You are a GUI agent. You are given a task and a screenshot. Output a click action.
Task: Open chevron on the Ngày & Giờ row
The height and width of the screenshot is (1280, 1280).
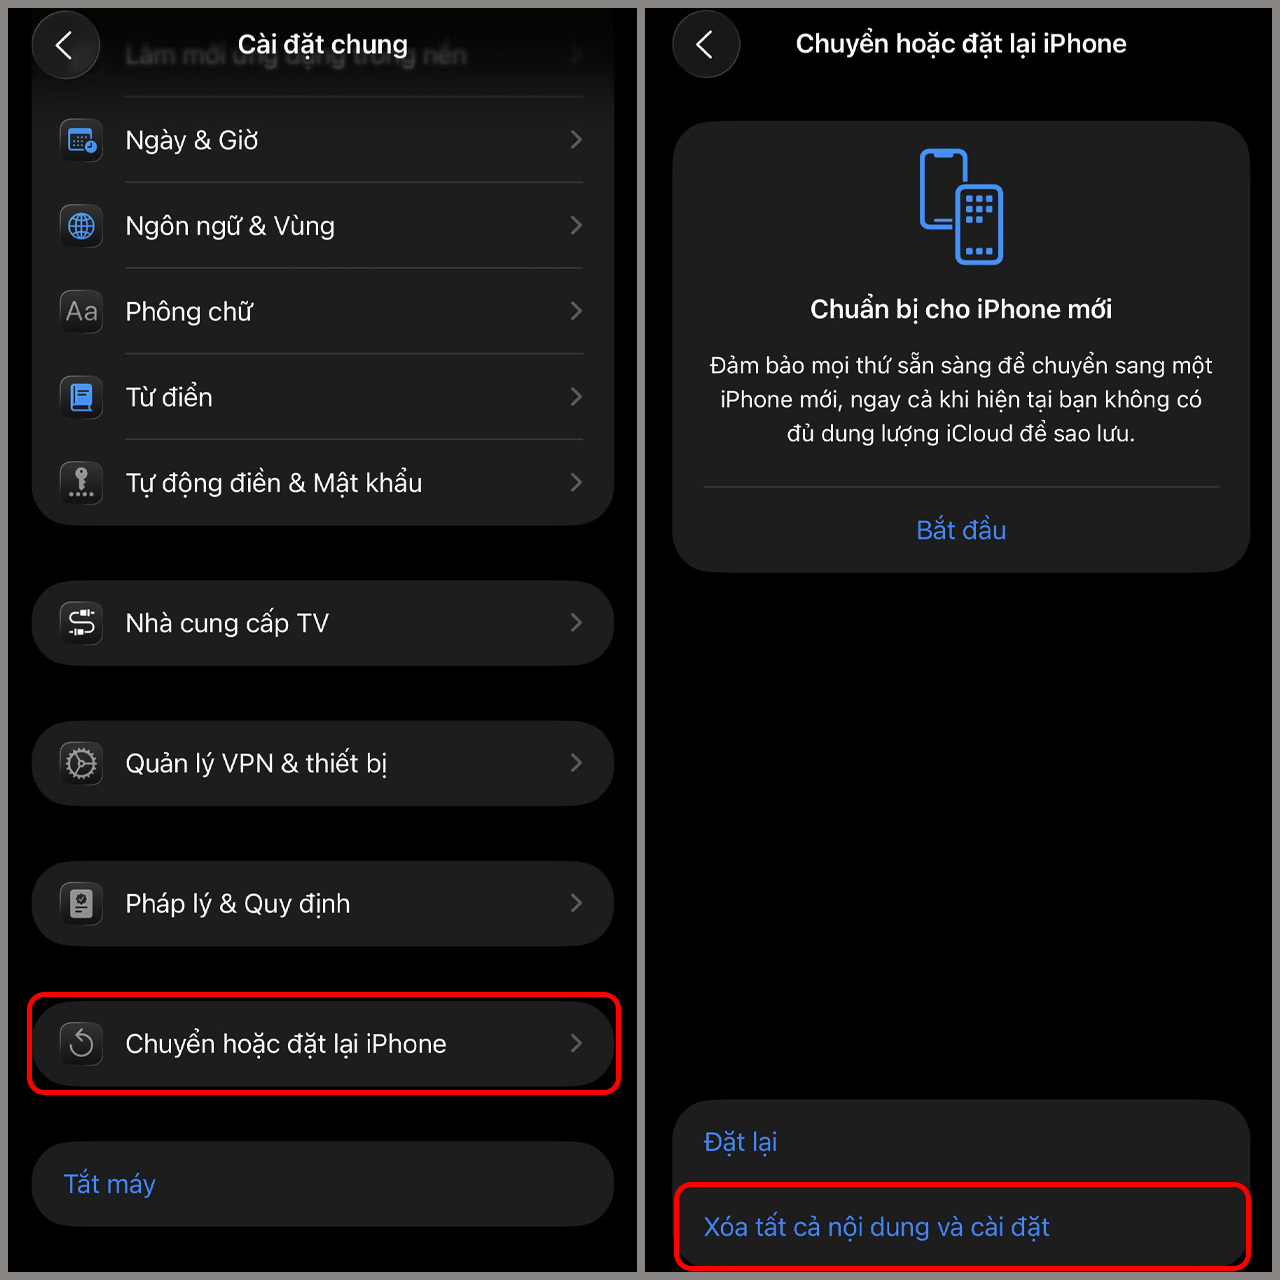[576, 140]
